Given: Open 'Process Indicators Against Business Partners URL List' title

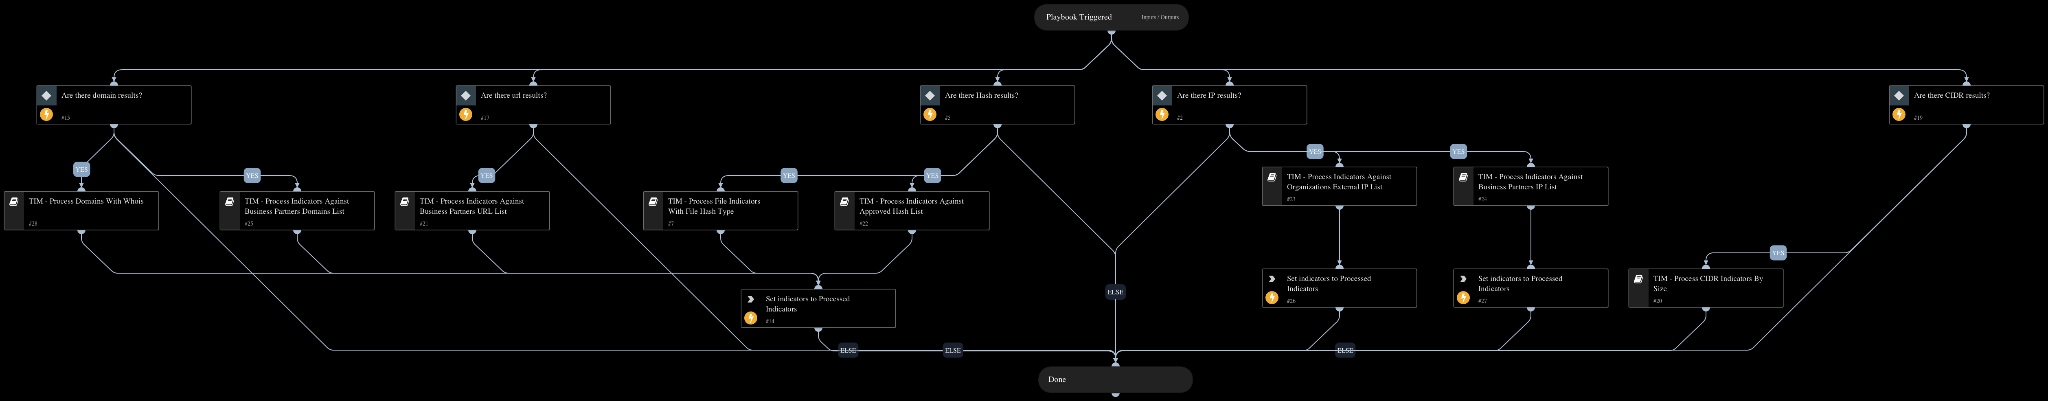Looking at the screenshot, I should point(471,206).
